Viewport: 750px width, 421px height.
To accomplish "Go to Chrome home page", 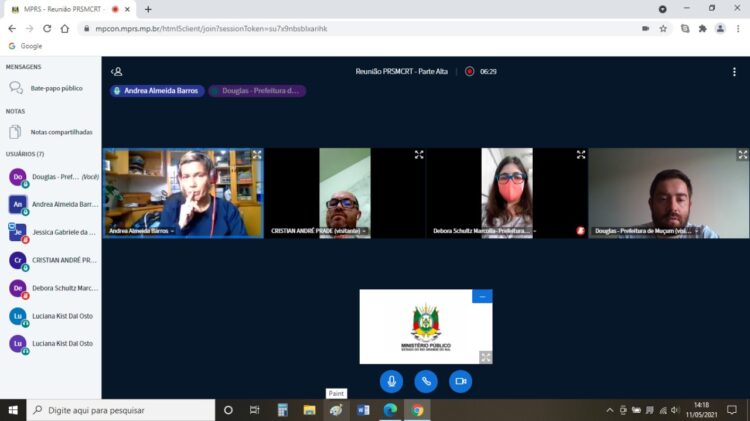I will [65, 29].
